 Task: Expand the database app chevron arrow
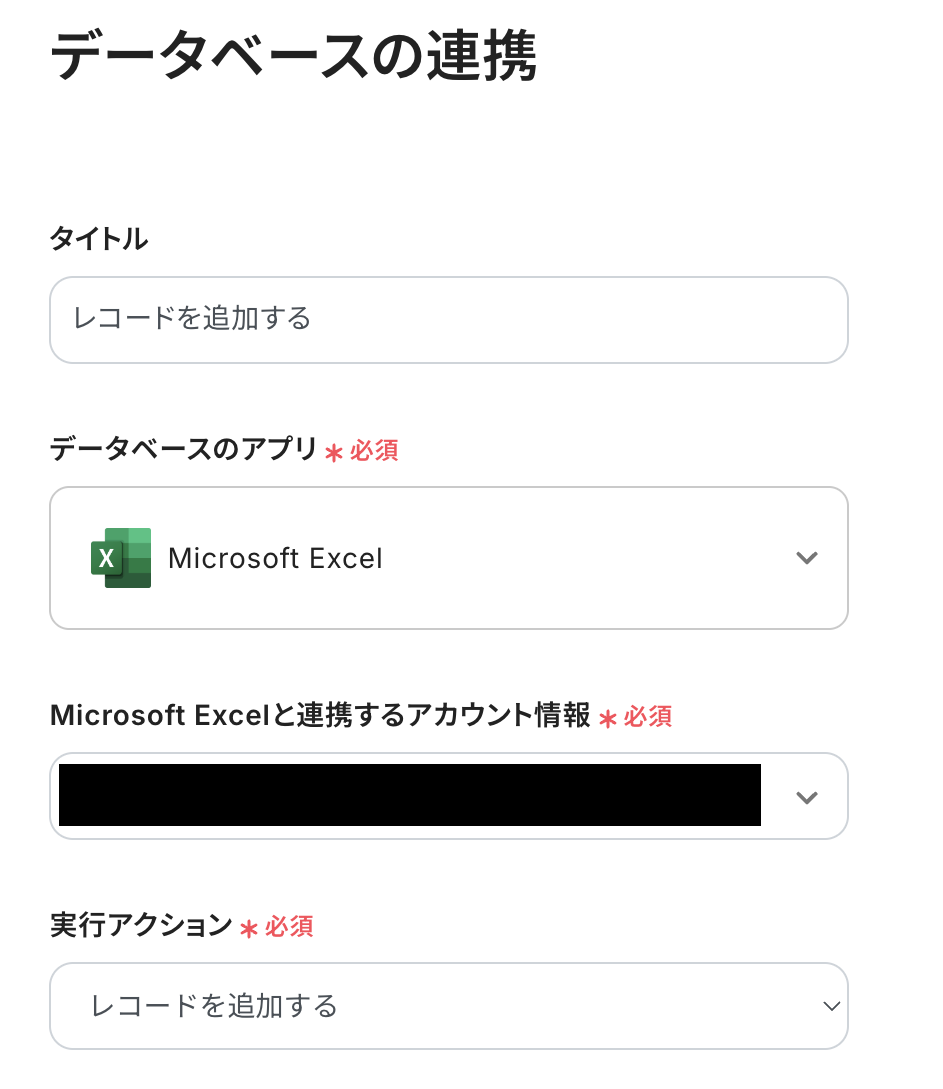point(806,558)
